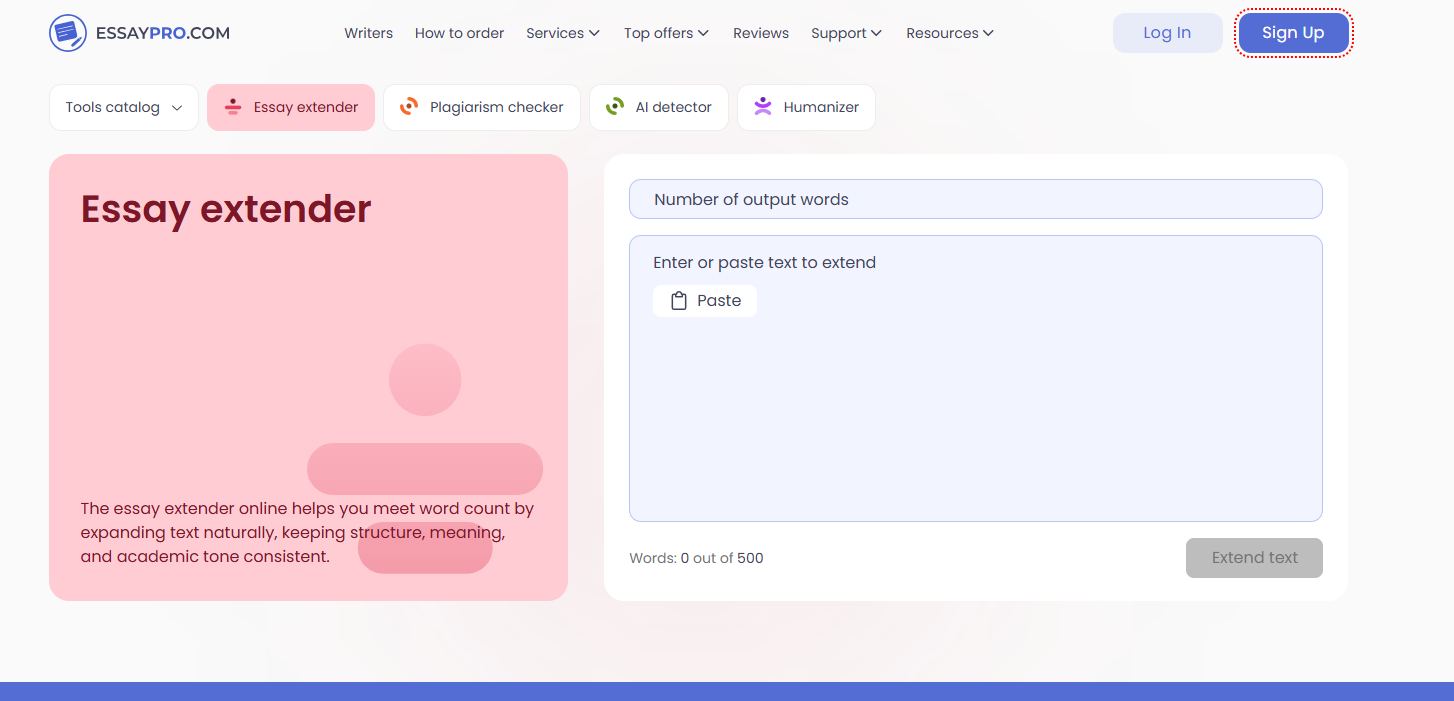Click the ESSAYPRO.COM brand text

coord(163,33)
